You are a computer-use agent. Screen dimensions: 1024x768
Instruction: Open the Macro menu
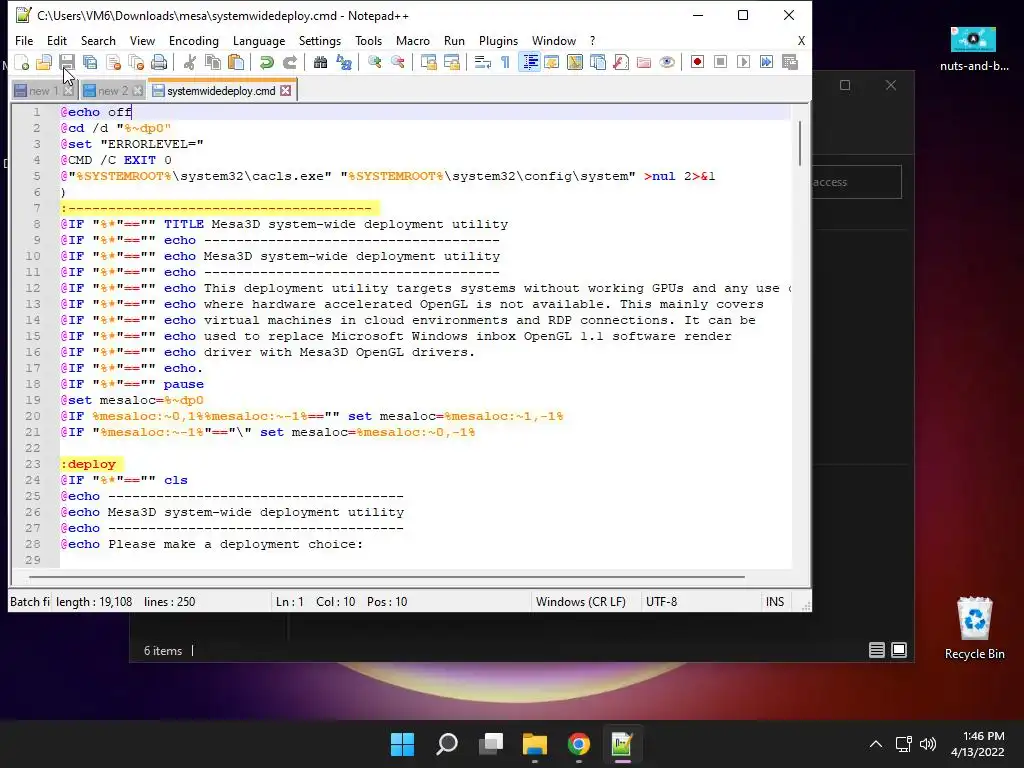pyautogui.click(x=413, y=40)
